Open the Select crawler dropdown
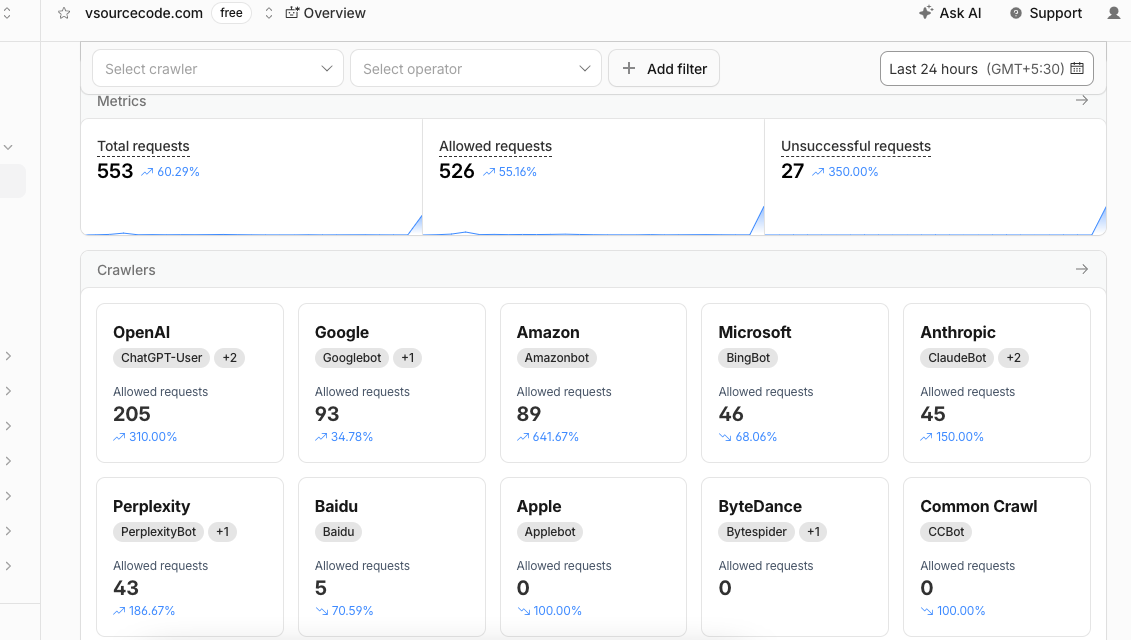Viewport: 1131px width, 640px height. [218, 69]
